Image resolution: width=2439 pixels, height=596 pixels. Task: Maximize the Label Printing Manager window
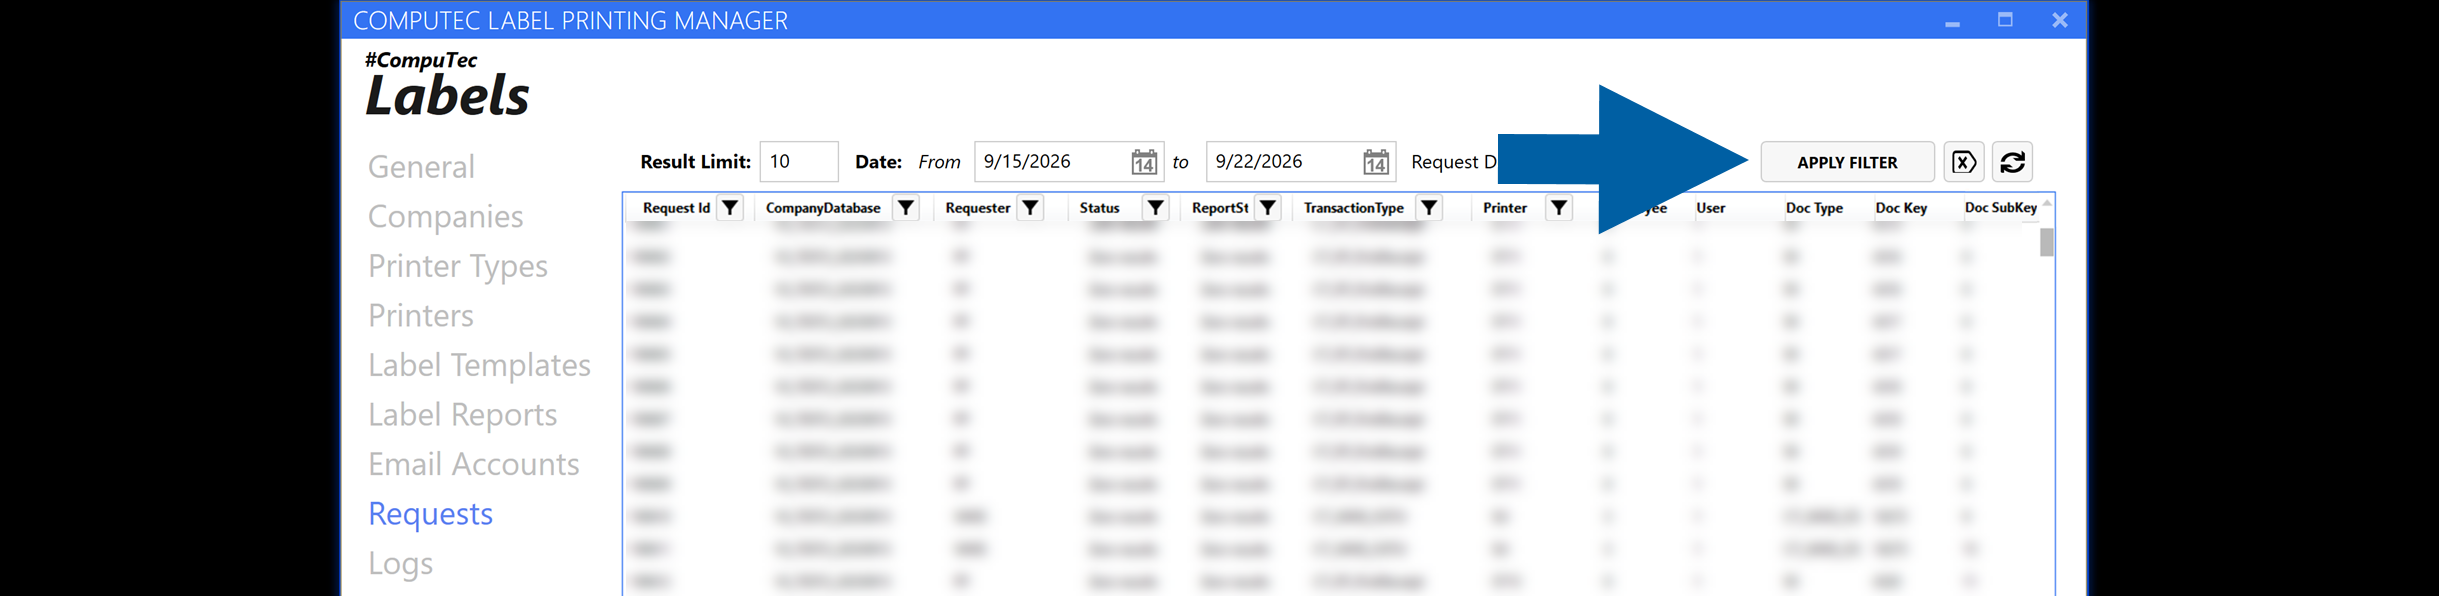point(2005,20)
